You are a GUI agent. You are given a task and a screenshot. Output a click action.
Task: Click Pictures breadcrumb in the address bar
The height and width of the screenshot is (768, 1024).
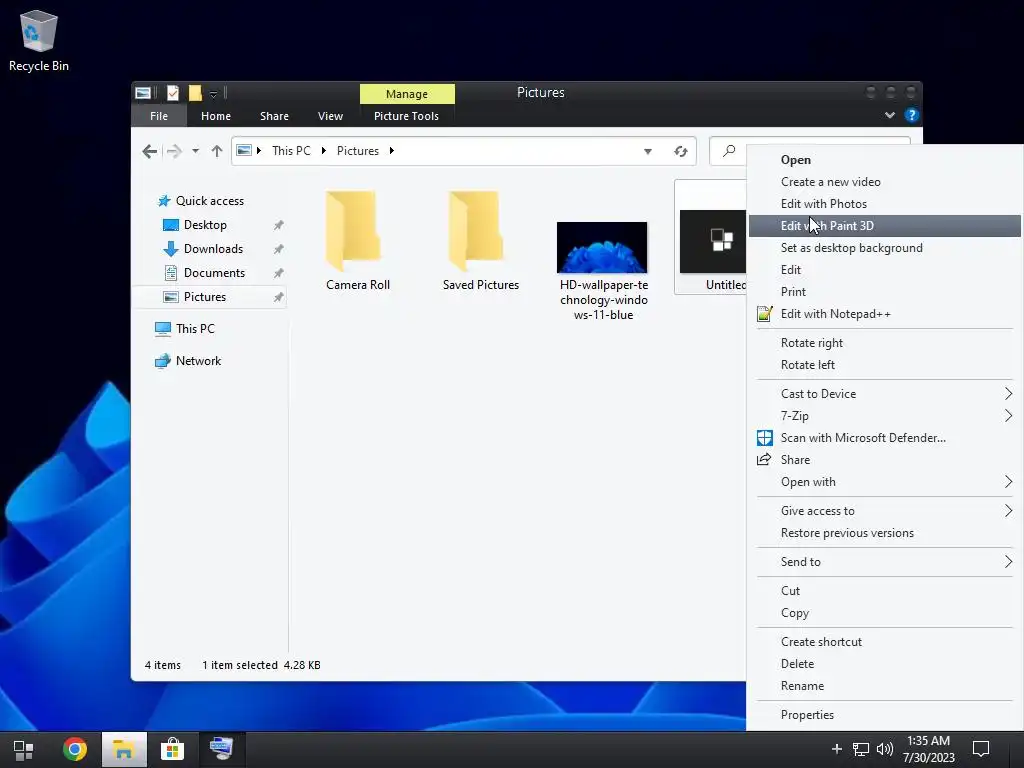click(358, 151)
